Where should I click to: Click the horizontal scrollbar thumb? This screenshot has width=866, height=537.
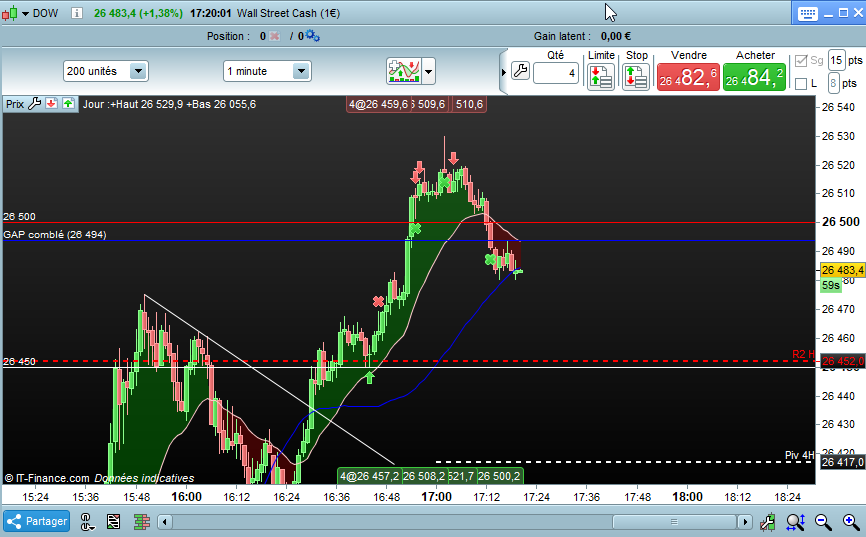pyautogui.click(x=674, y=522)
